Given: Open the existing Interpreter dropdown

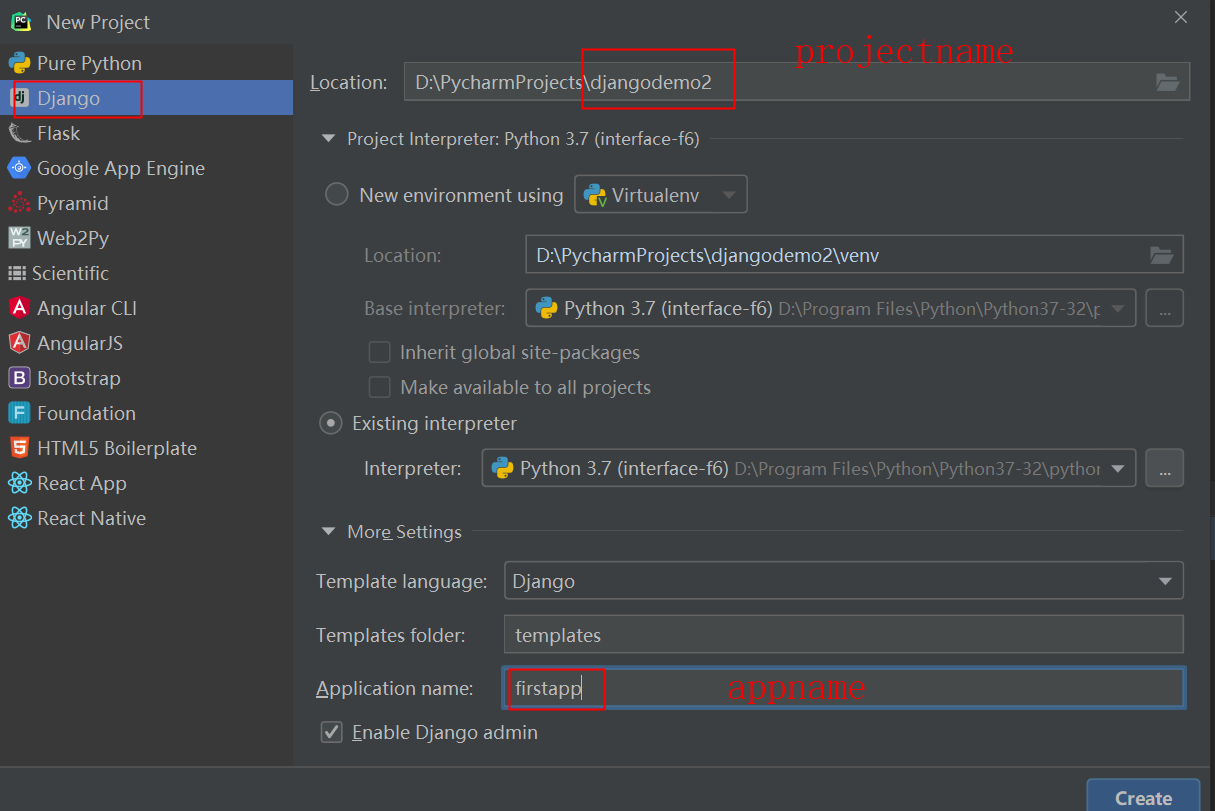Looking at the screenshot, I should click(809, 468).
